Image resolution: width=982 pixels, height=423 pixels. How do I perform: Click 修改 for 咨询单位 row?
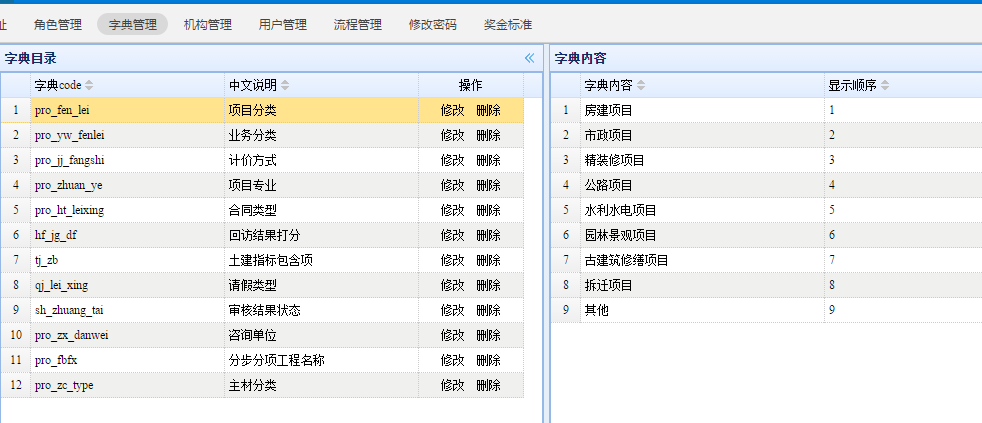click(452, 335)
